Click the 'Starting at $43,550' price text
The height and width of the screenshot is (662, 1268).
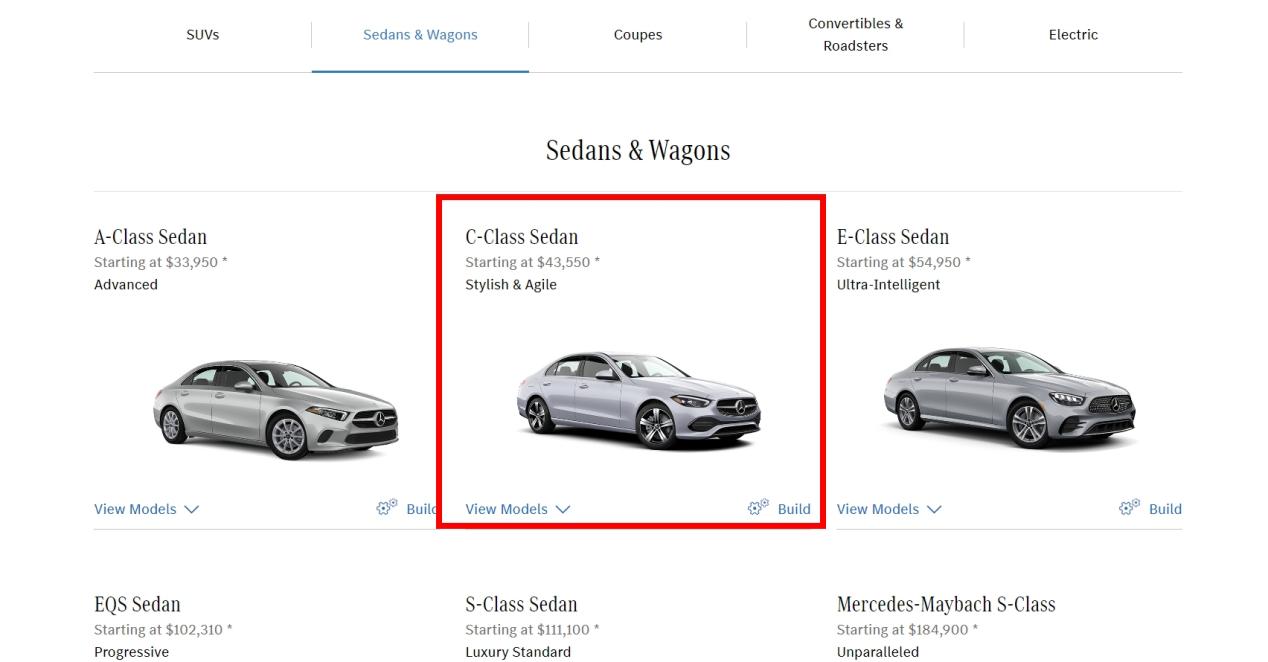[532, 262]
